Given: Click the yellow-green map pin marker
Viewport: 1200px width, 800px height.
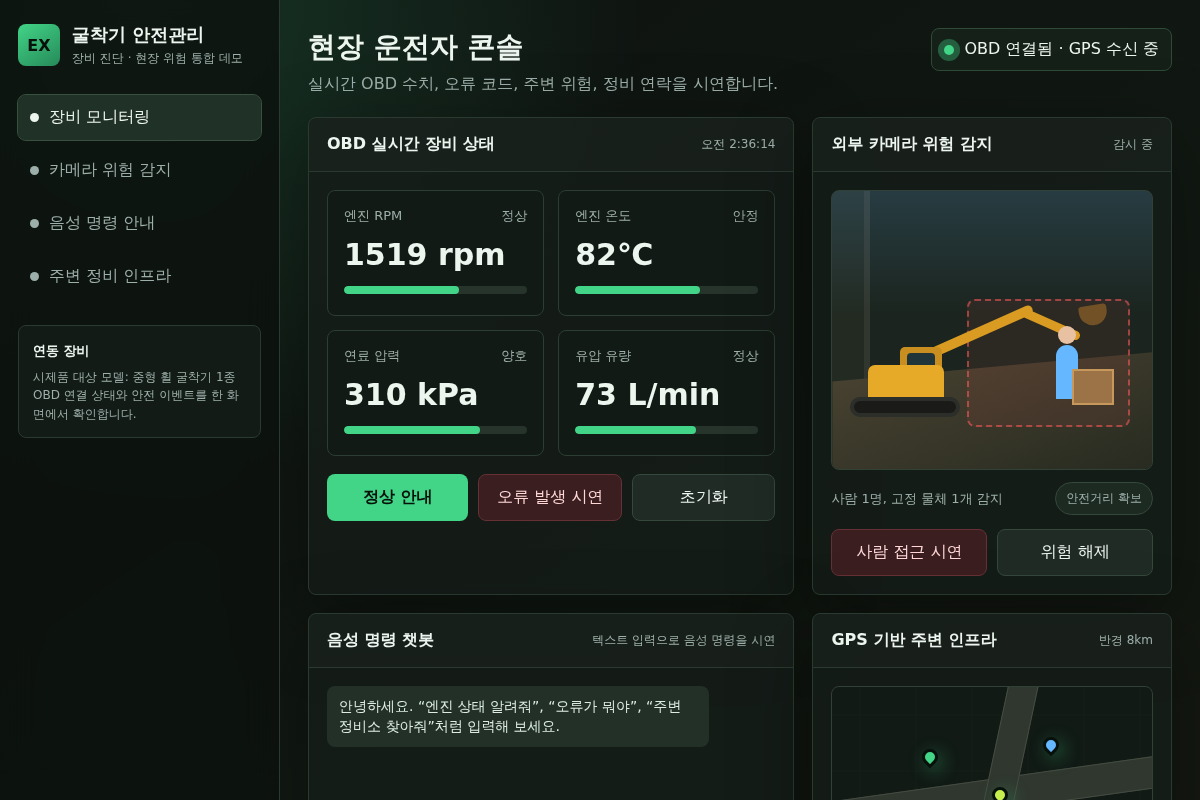Looking at the screenshot, I should [1000, 794].
